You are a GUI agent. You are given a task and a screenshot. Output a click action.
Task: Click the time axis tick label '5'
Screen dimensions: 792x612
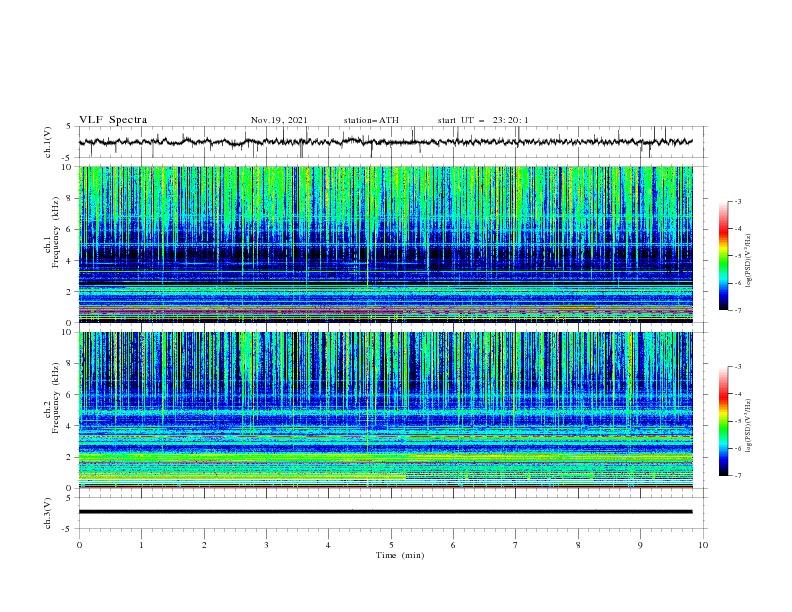click(x=391, y=545)
